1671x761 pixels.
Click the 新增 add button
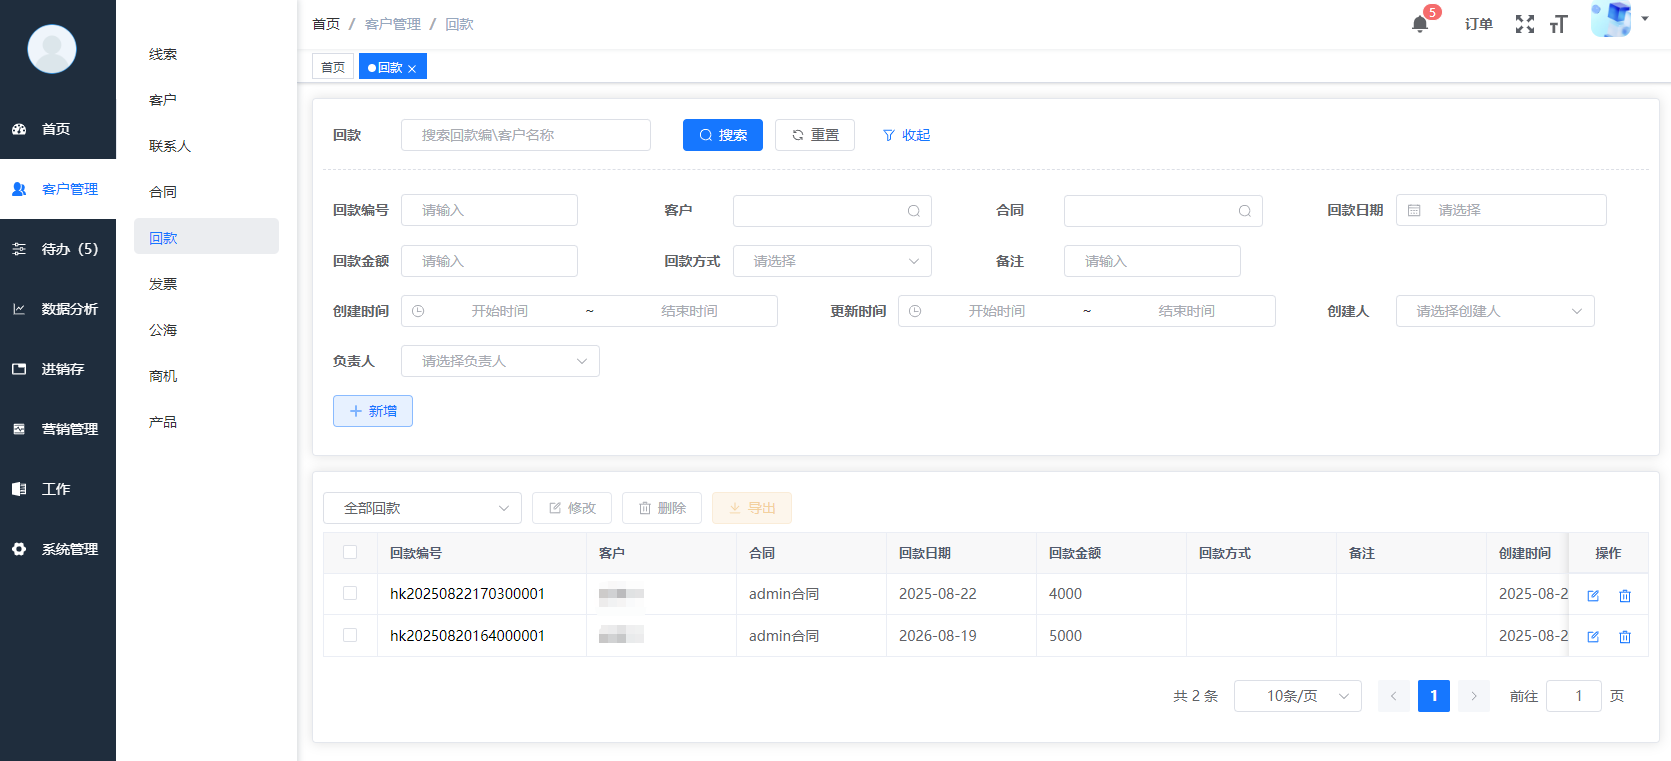(x=373, y=411)
